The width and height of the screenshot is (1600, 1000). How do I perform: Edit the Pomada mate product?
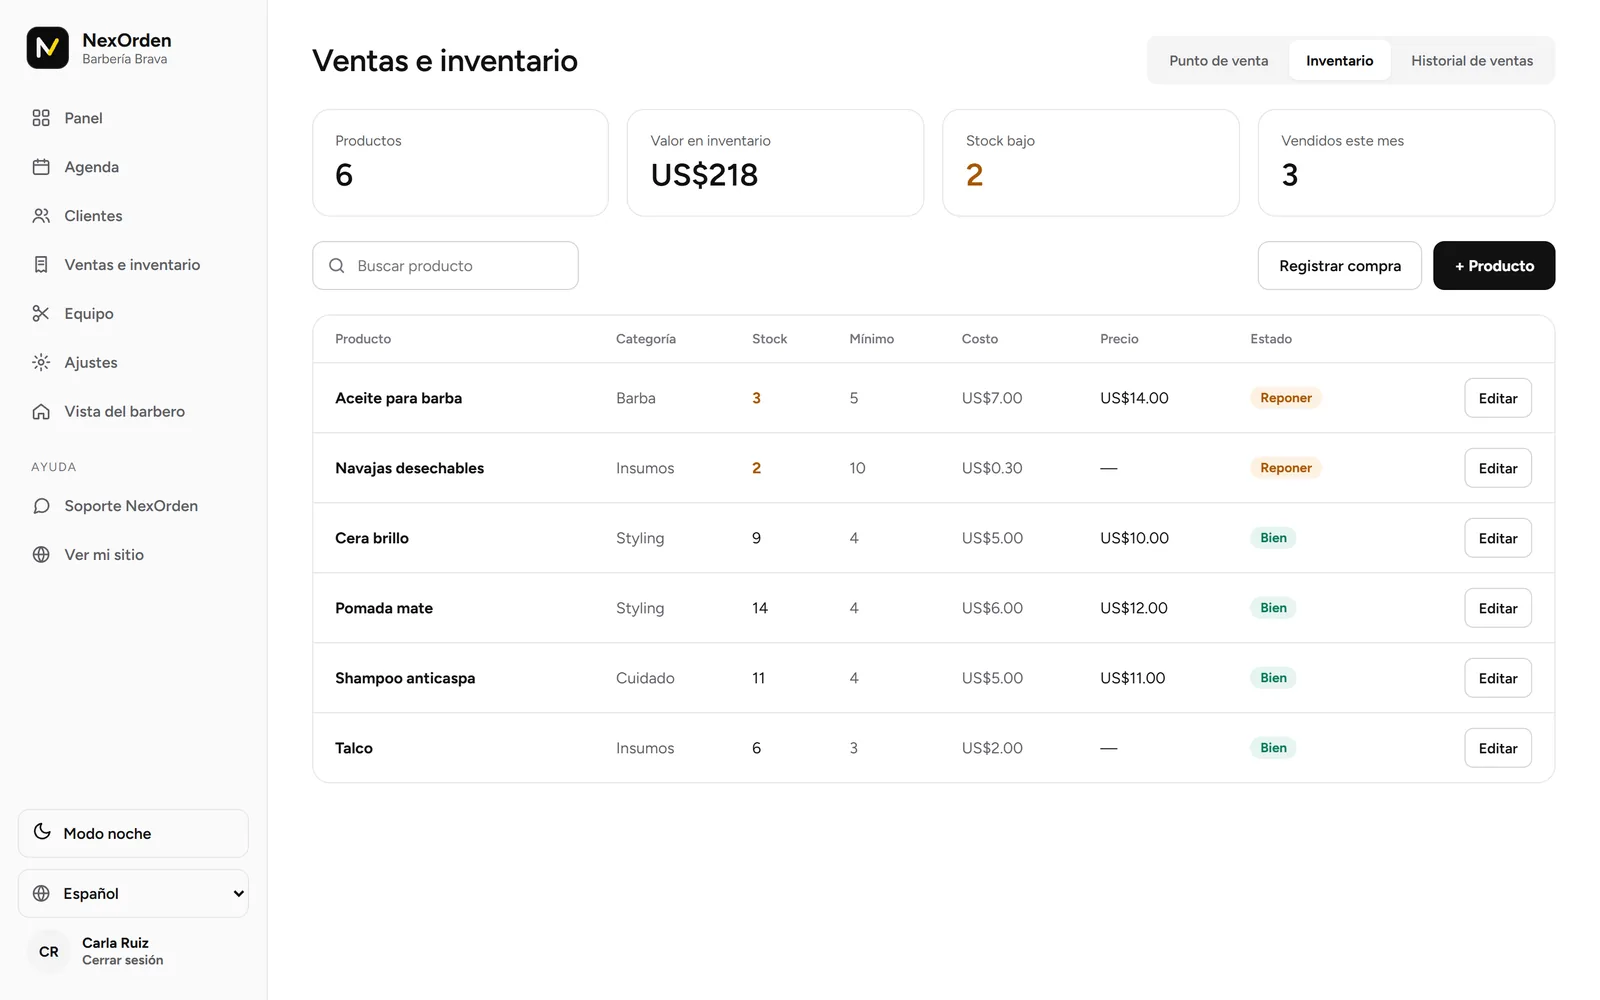pos(1498,608)
